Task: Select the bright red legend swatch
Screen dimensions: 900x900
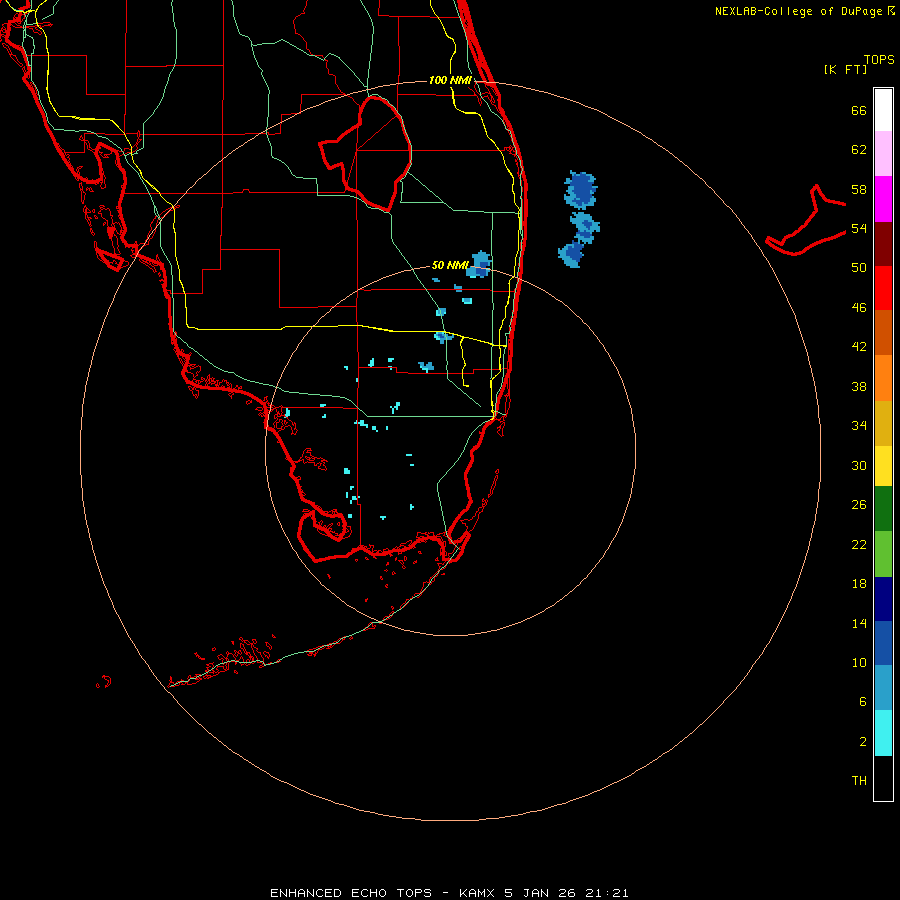Action: coord(883,288)
